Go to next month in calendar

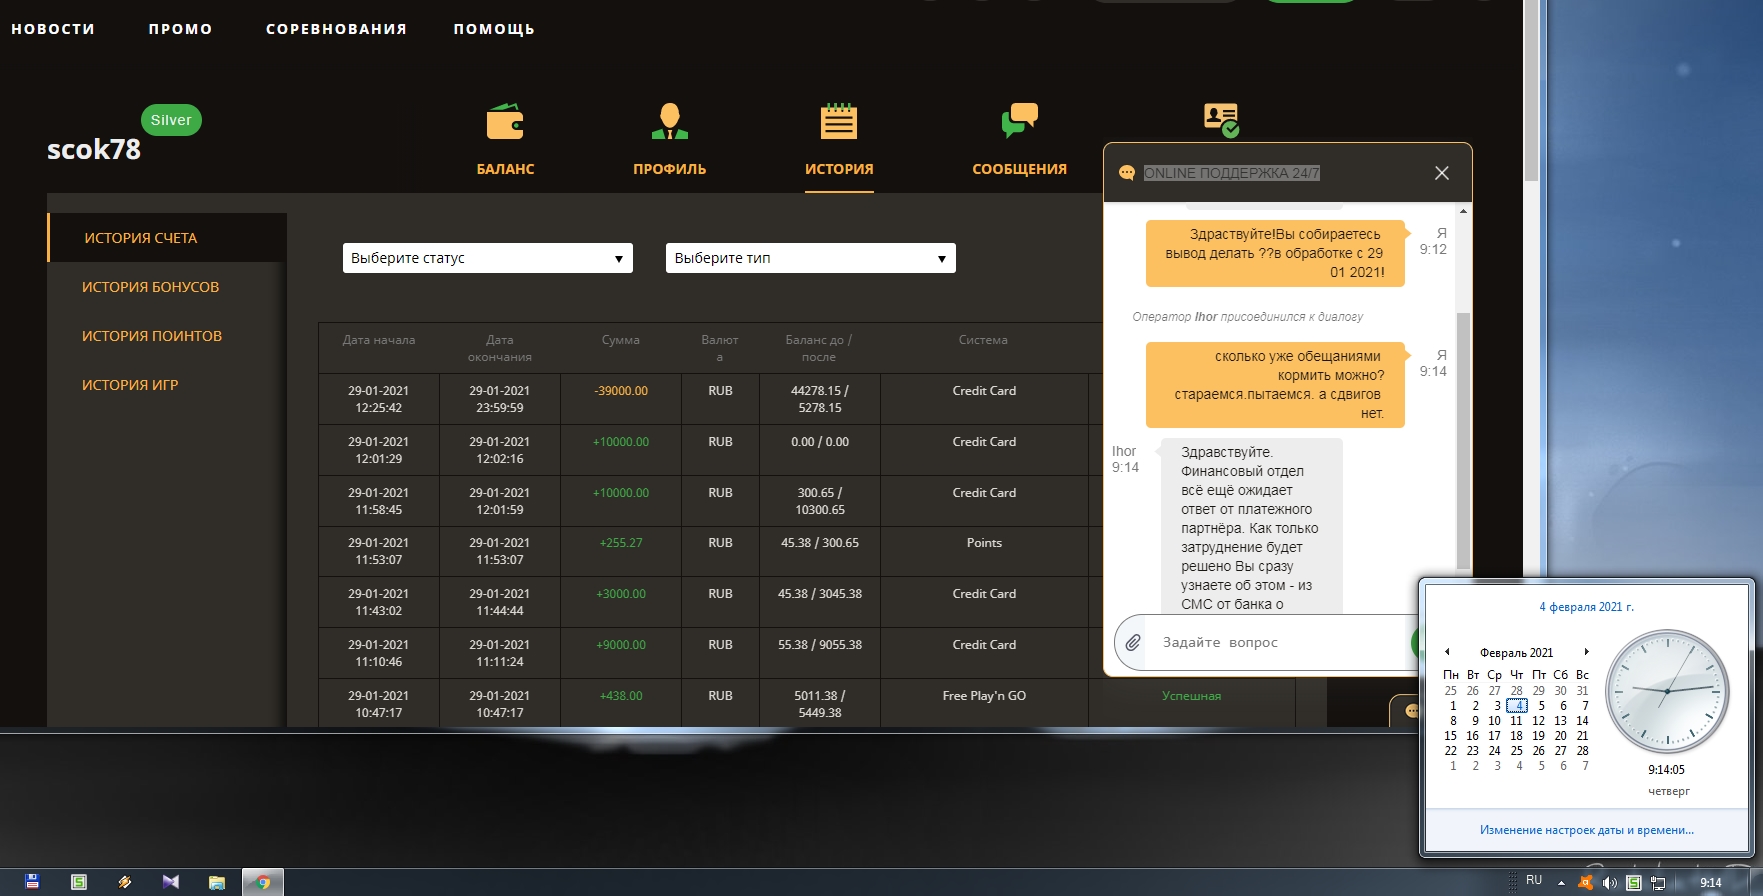click(1586, 652)
